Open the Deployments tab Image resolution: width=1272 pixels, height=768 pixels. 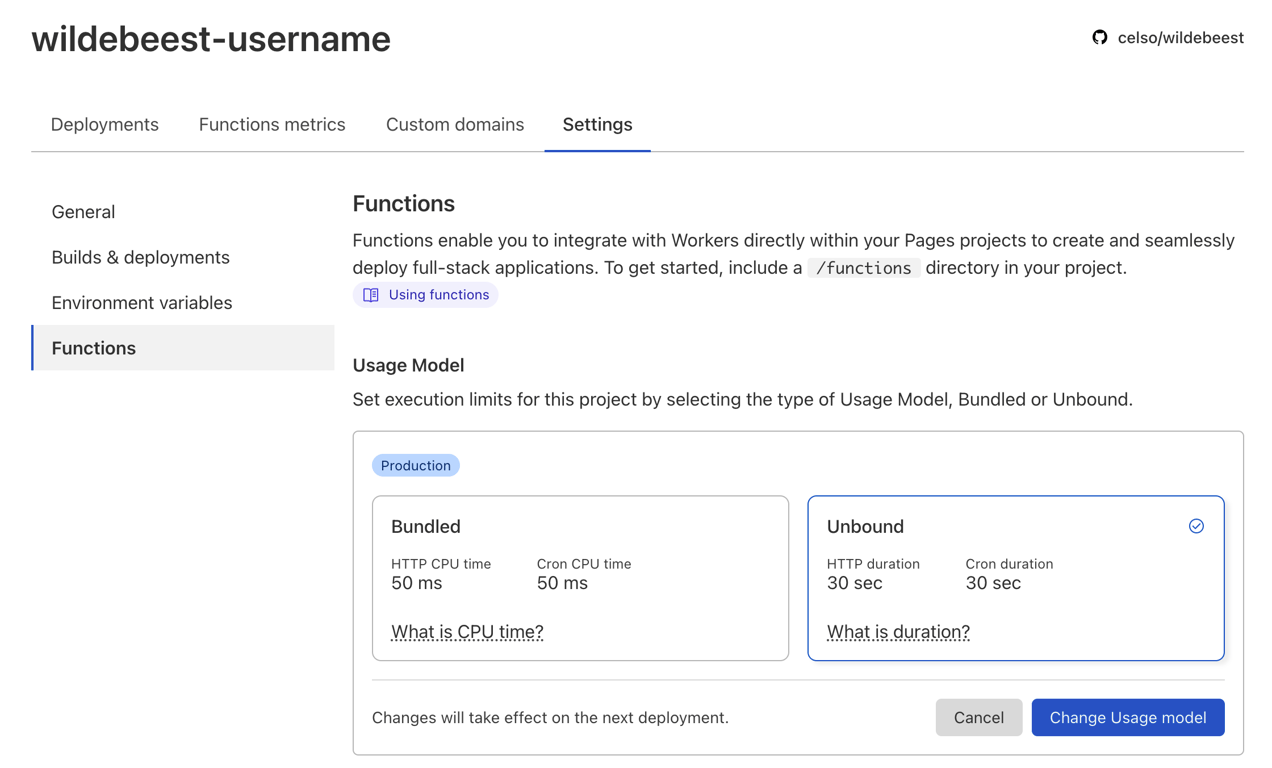(105, 125)
